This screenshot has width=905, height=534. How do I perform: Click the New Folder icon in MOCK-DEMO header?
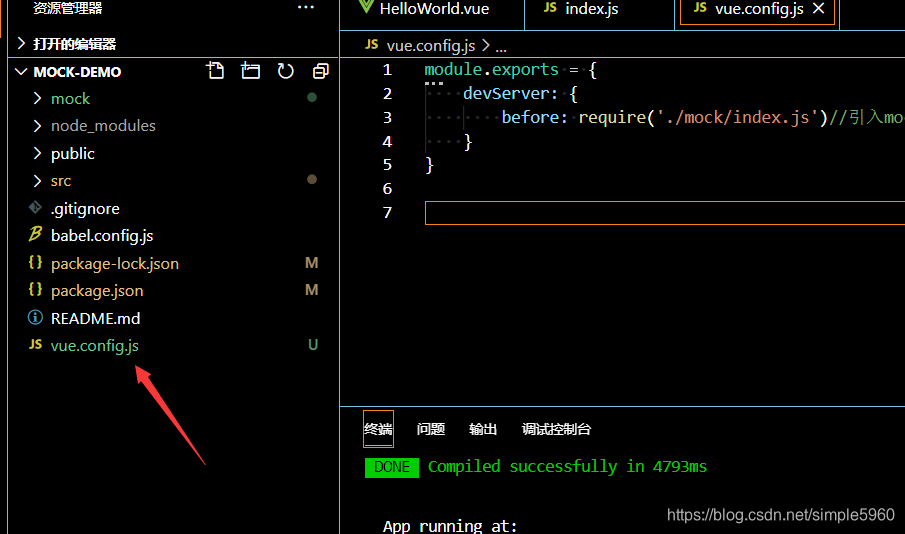(x=250, y=71)
